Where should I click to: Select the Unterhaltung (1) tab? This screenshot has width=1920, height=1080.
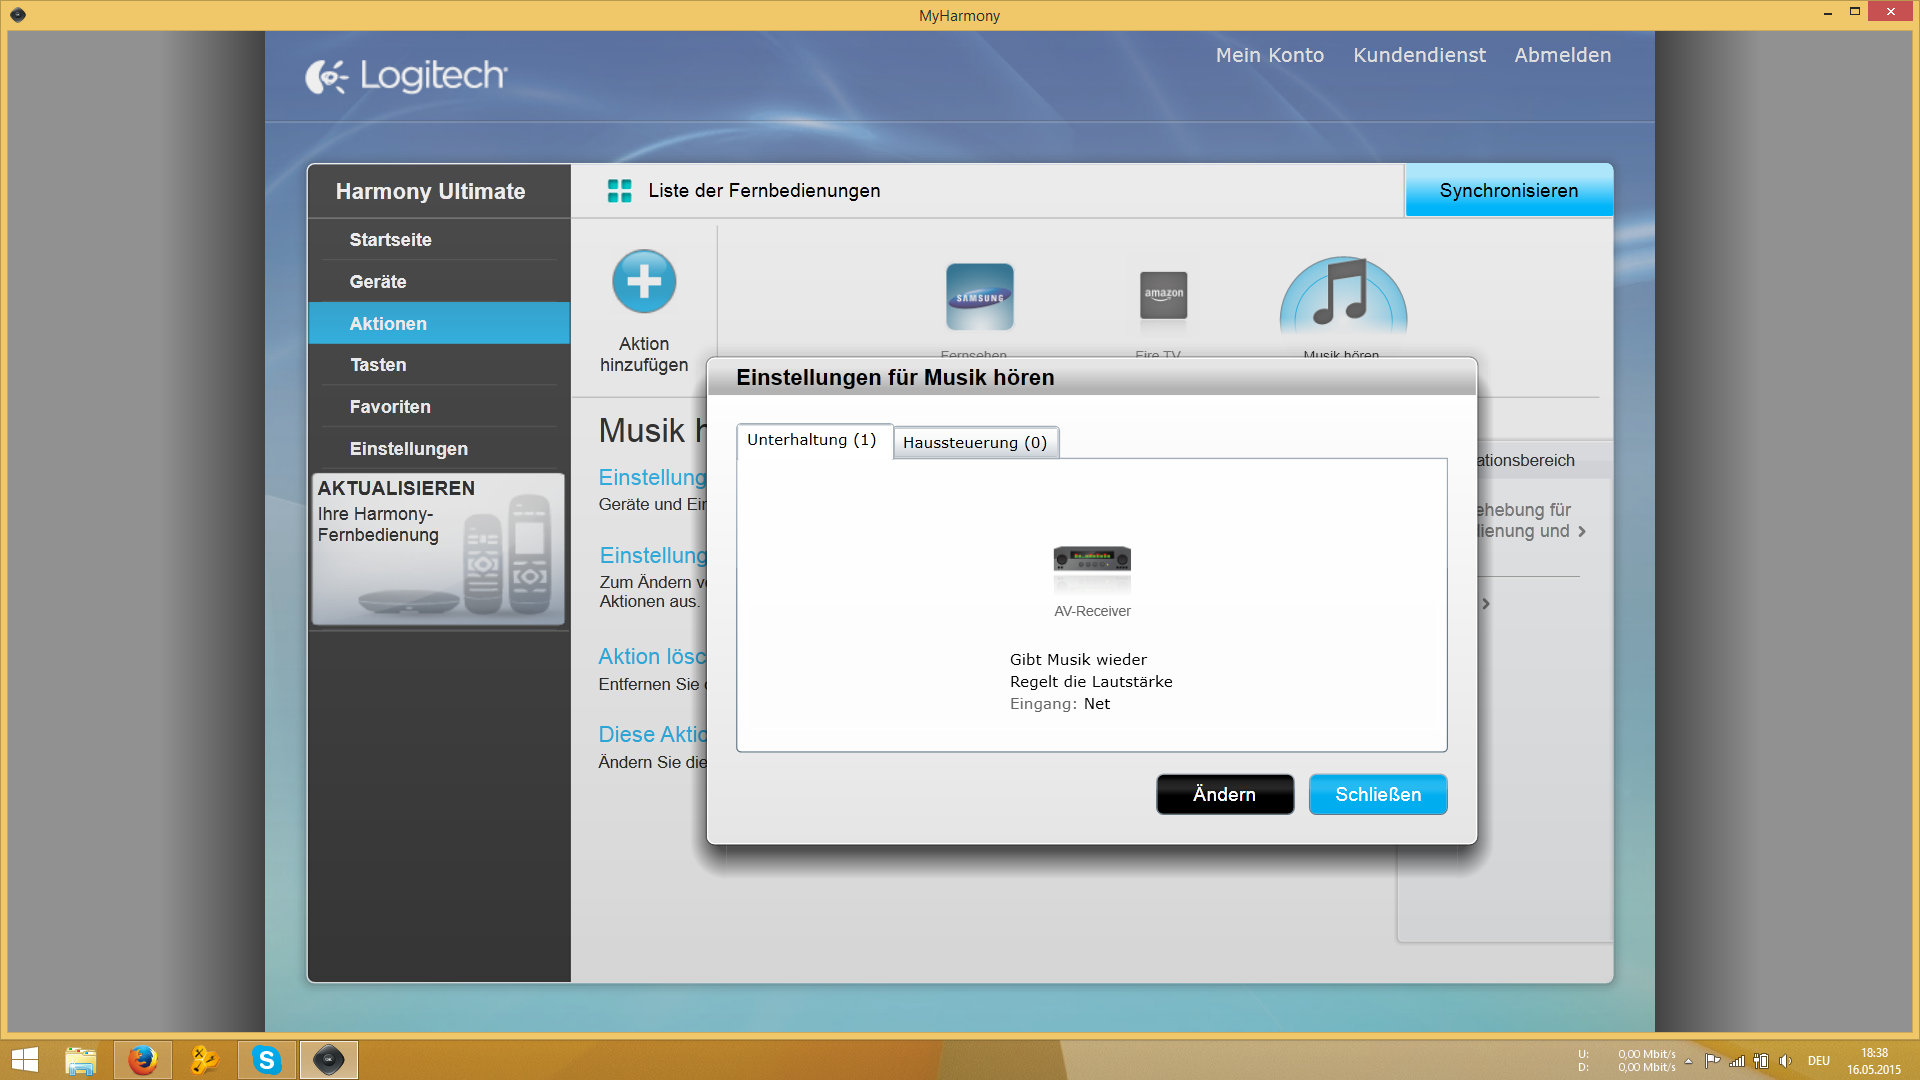tap(811, 440)
